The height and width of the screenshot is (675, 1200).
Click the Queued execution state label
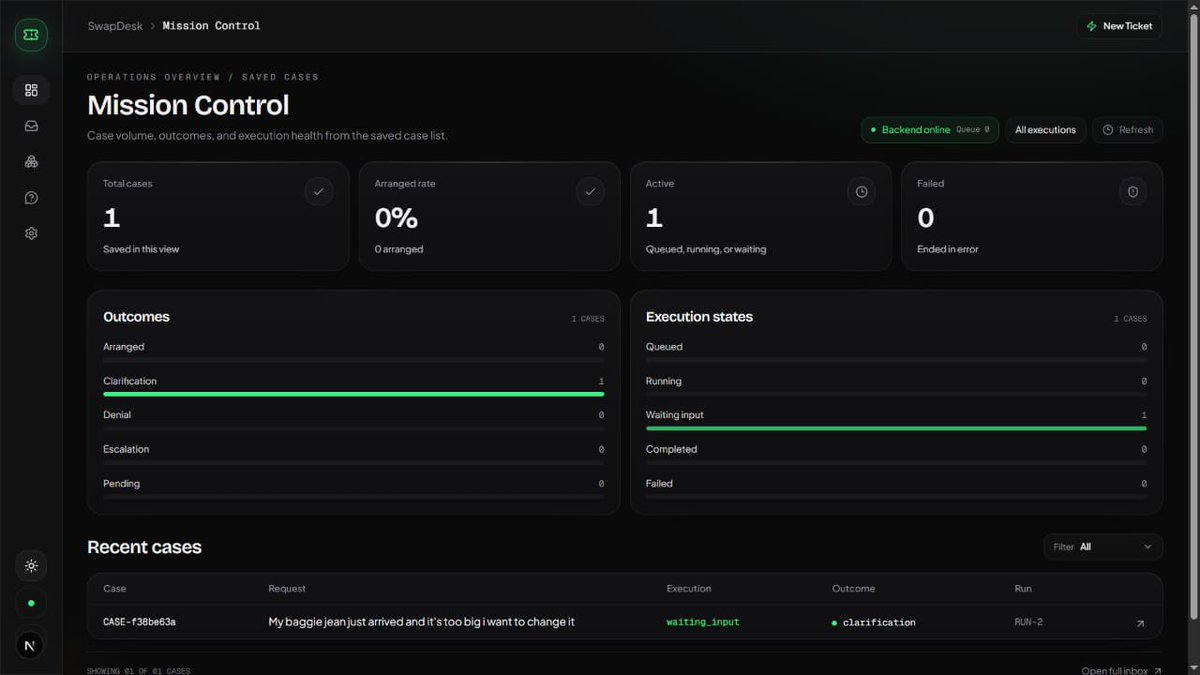coord(664,347)
